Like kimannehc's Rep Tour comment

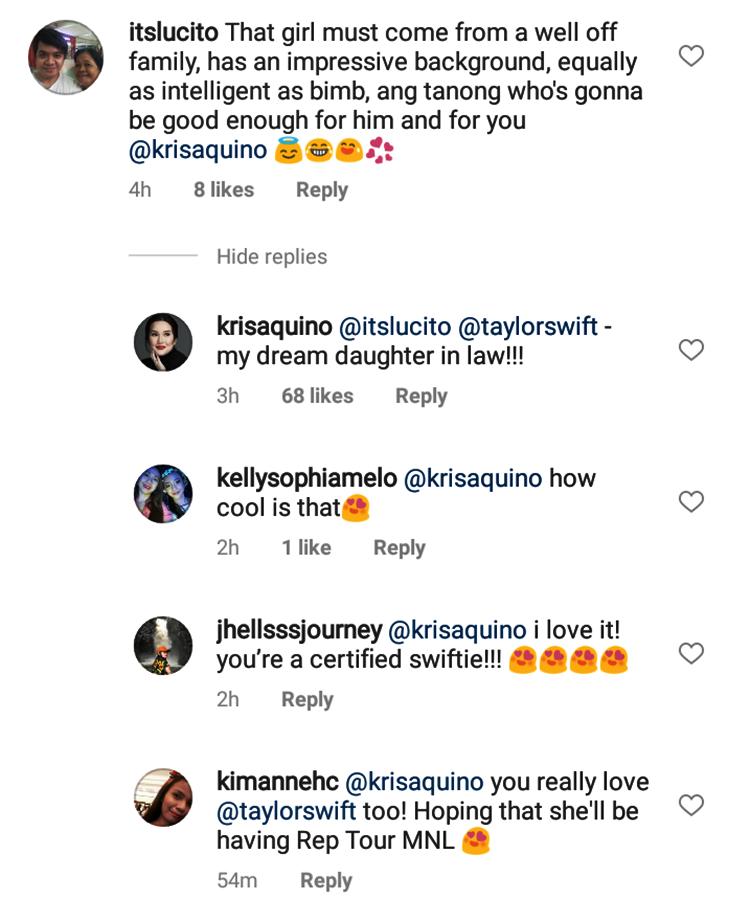pyautogui.click(x=691, y=805)
